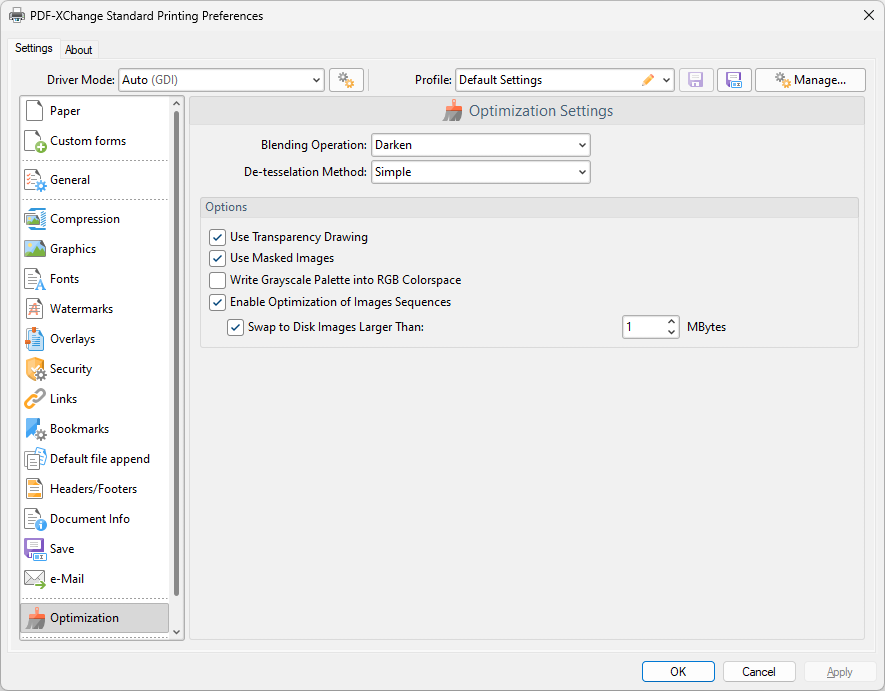This screenshot has width=885, height=691.
Task: Click the save profile floppy icon
Action: [x=696, y=80]
